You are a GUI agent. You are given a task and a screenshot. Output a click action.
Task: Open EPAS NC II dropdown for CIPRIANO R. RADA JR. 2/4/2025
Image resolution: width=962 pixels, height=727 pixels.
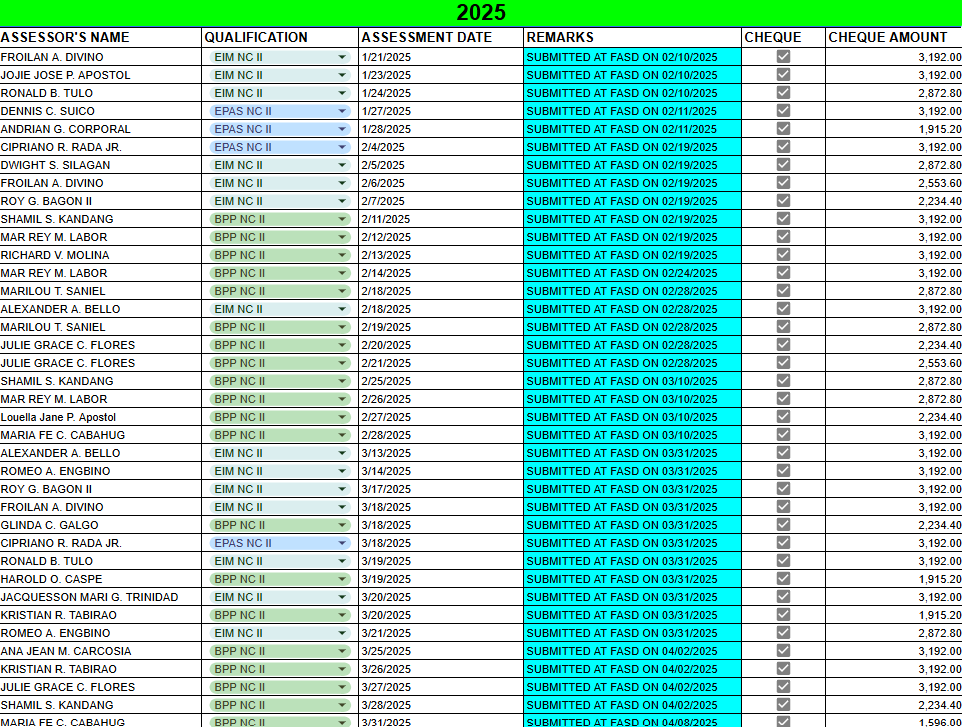(x=342, y=147)
